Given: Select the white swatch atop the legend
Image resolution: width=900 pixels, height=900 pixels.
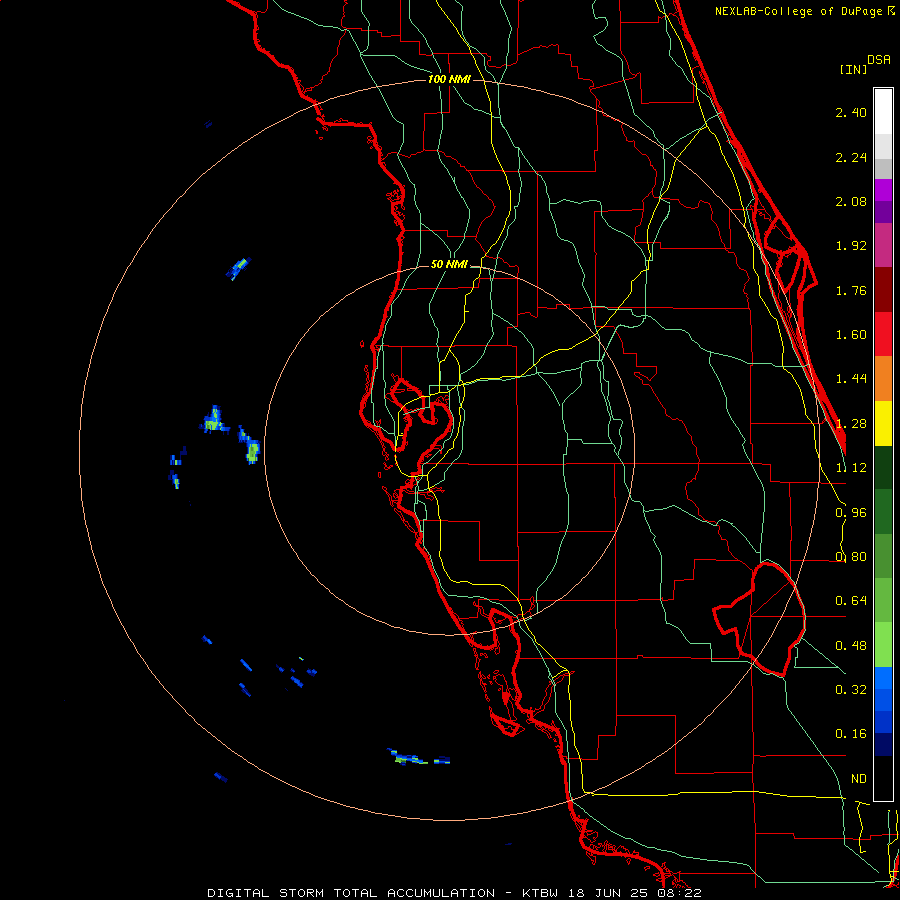Looking at the screenshot, I should (883, 112).
